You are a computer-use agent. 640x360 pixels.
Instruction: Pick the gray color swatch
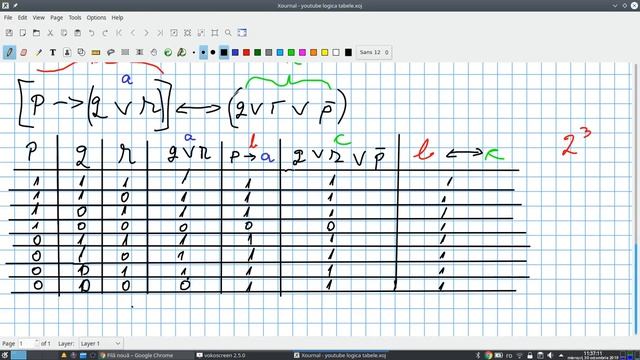click(x=269, y=52)
